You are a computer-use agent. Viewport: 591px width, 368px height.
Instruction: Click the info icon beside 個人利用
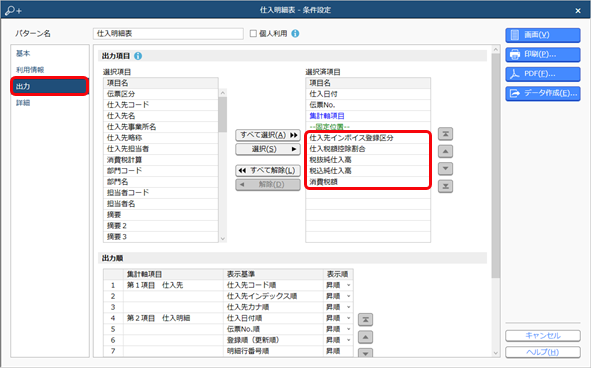(296, 34)
